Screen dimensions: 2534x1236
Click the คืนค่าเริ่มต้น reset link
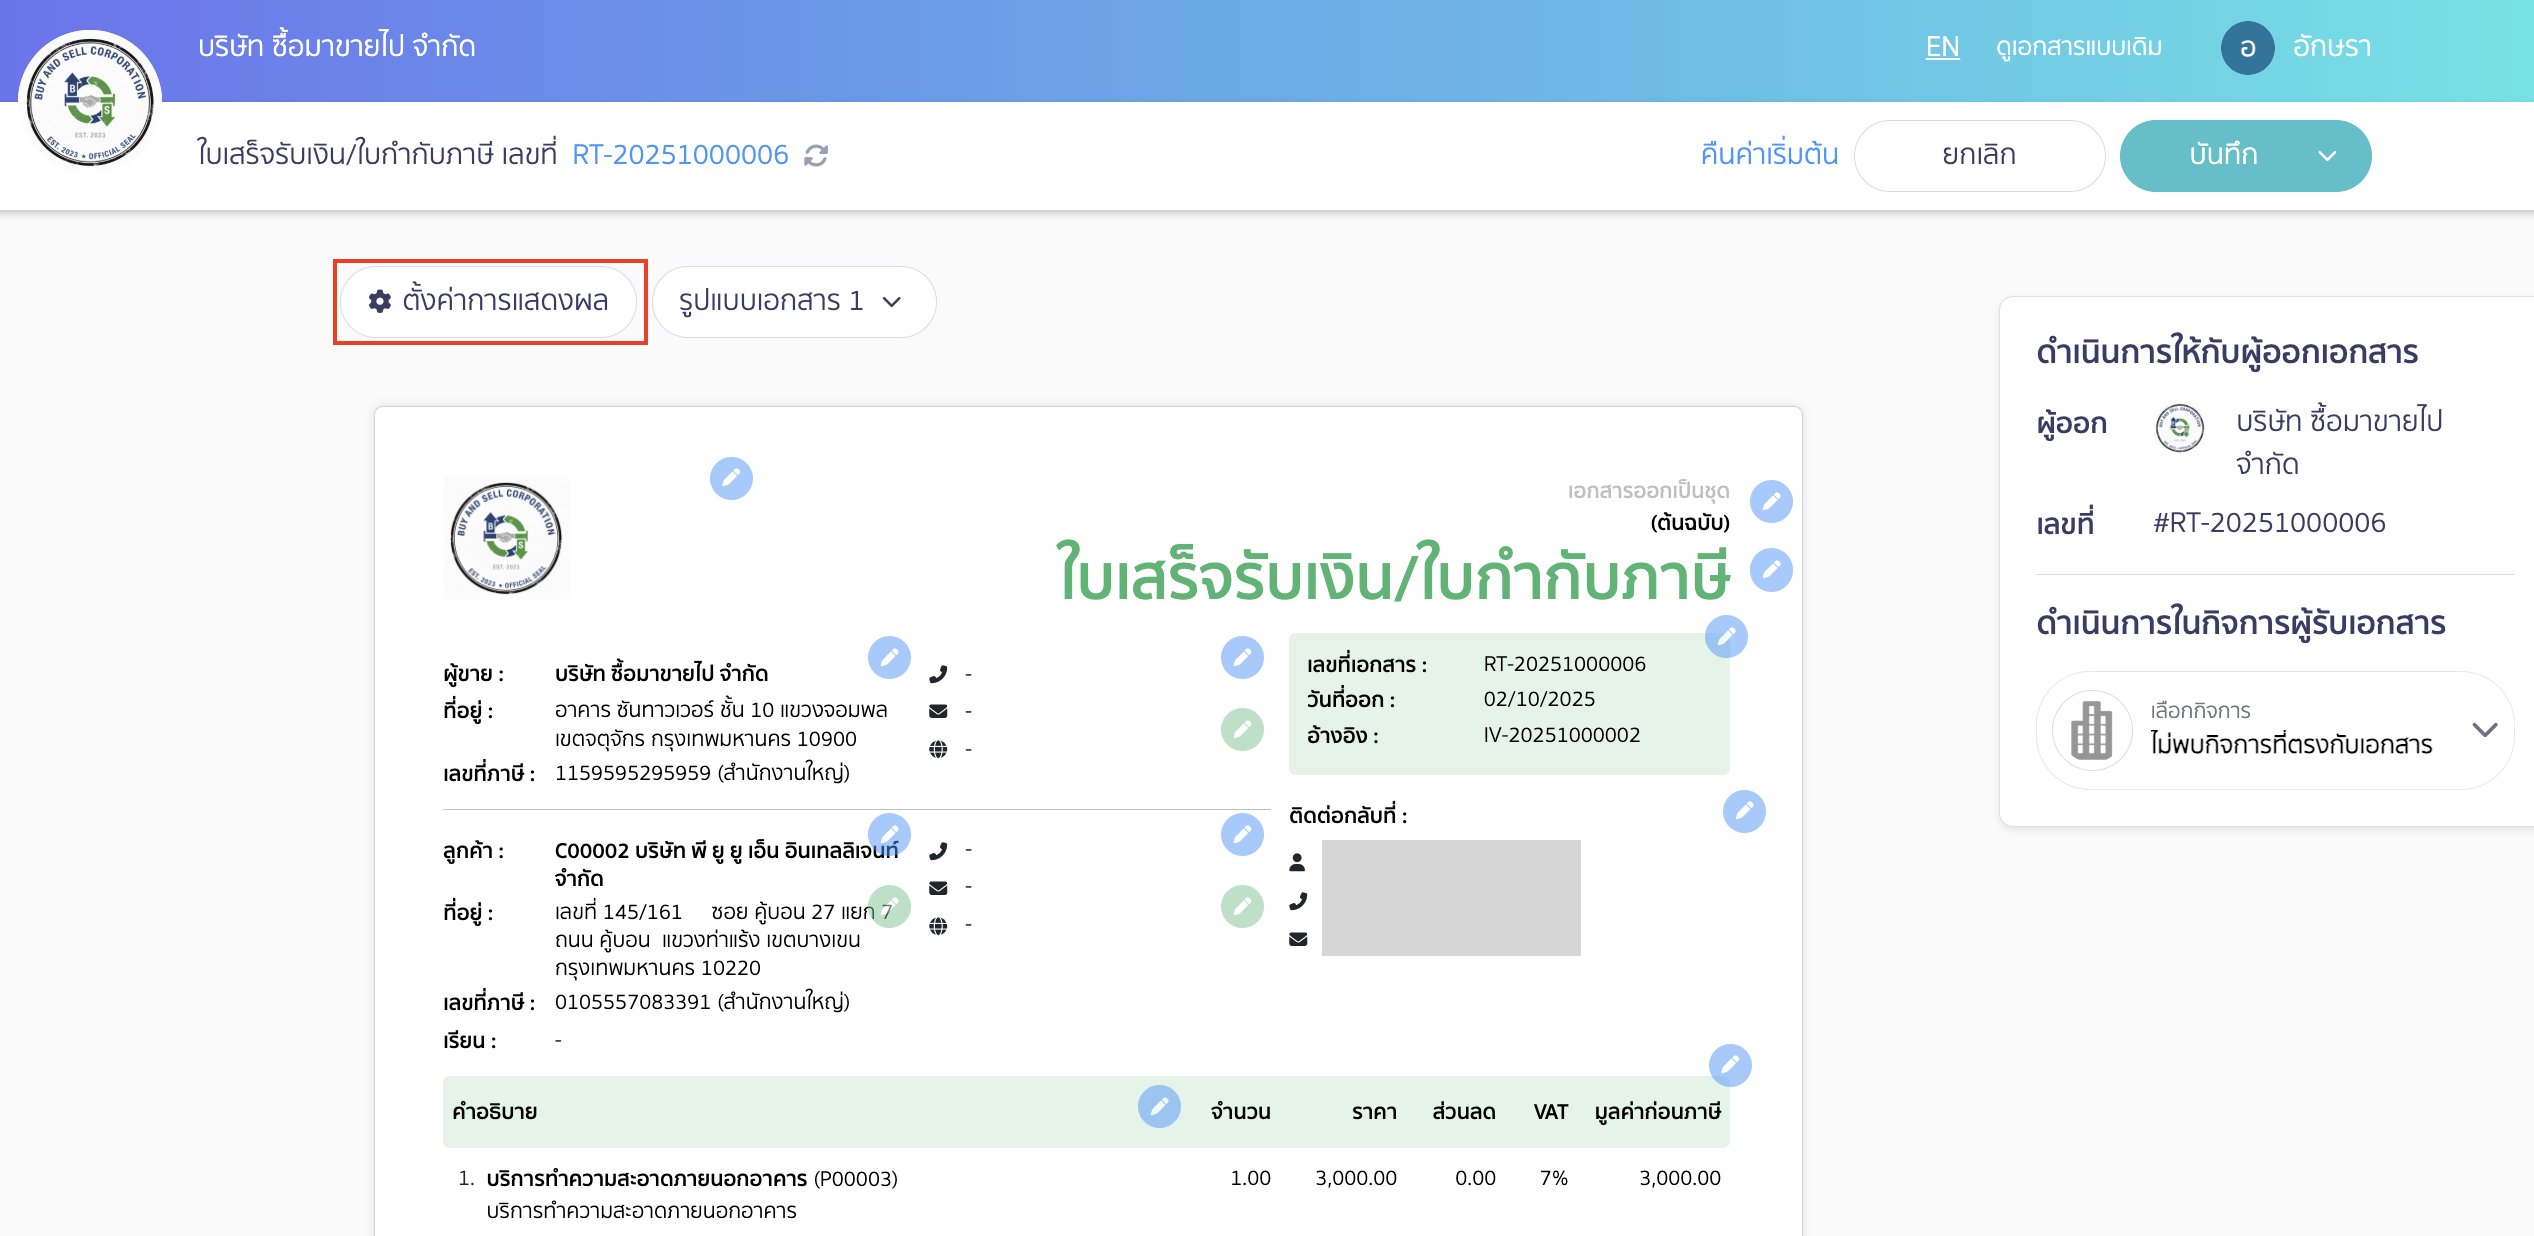[1767, 155]
